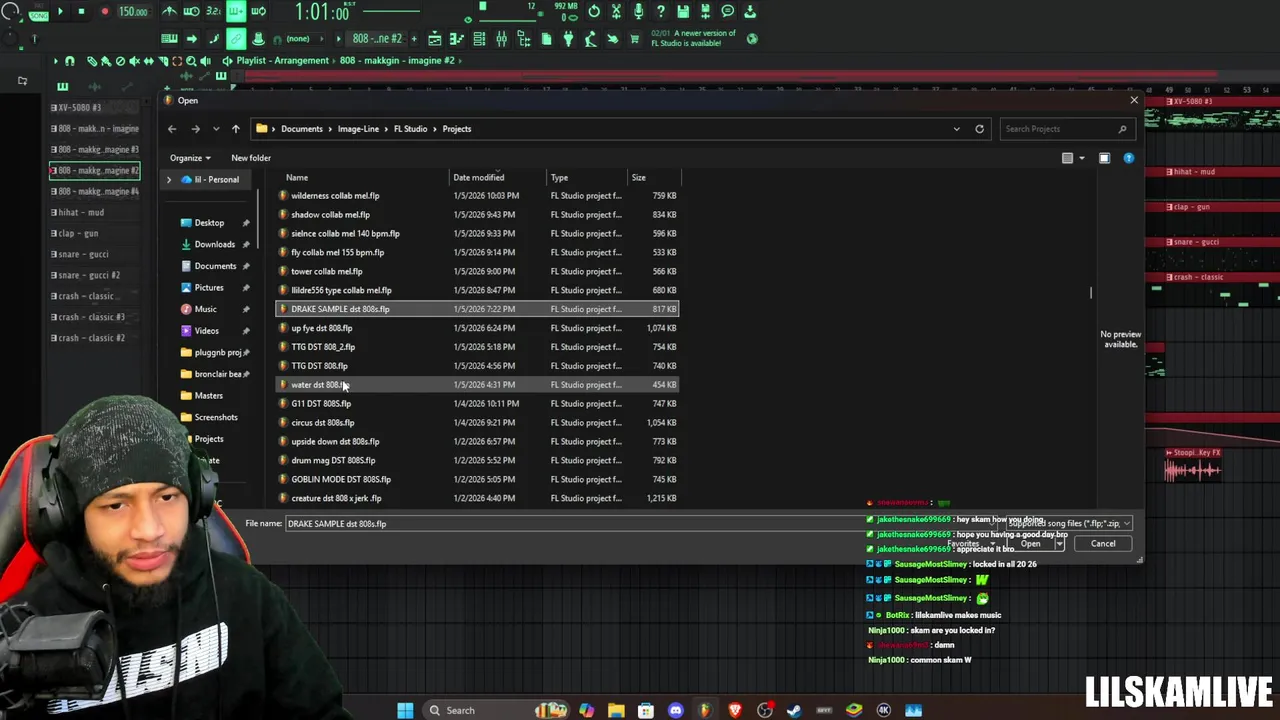Select circus dst 808s.flp file
1280x720 pixels.
click(478, 423)
